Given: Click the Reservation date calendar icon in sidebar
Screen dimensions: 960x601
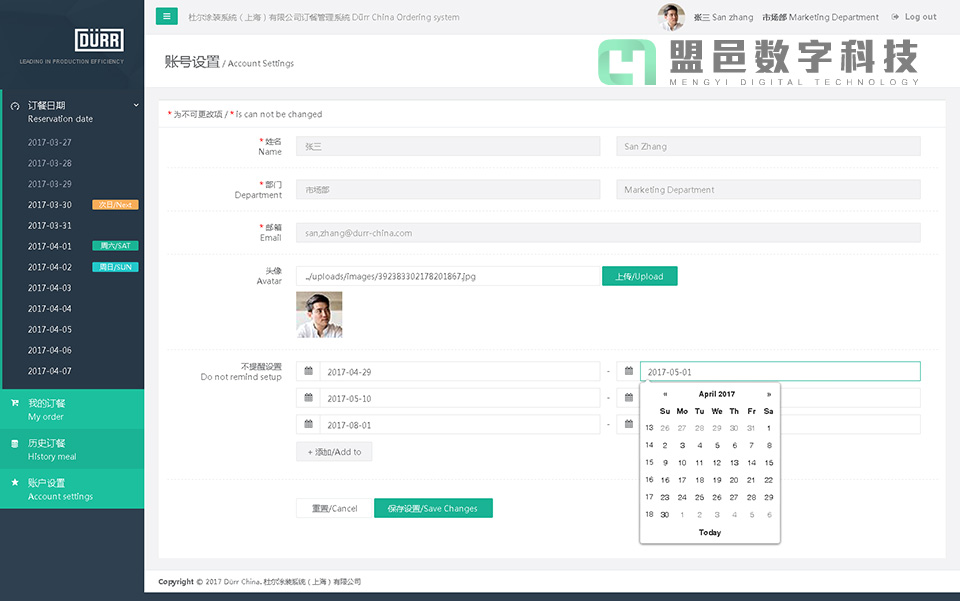Looking at the screenshot, I should tap(14, 104).
